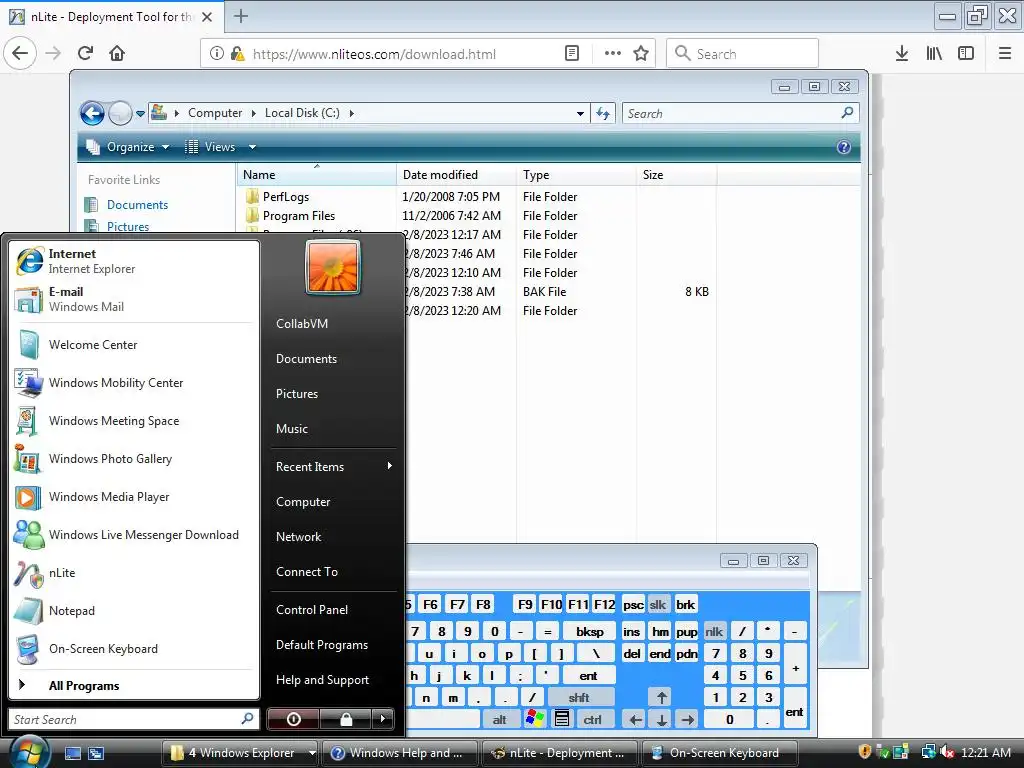This screenshot has width=1024, height=768.
Task: Expand Local Disk (C:) breadcrumb arrow
Action: pos(351,113)
